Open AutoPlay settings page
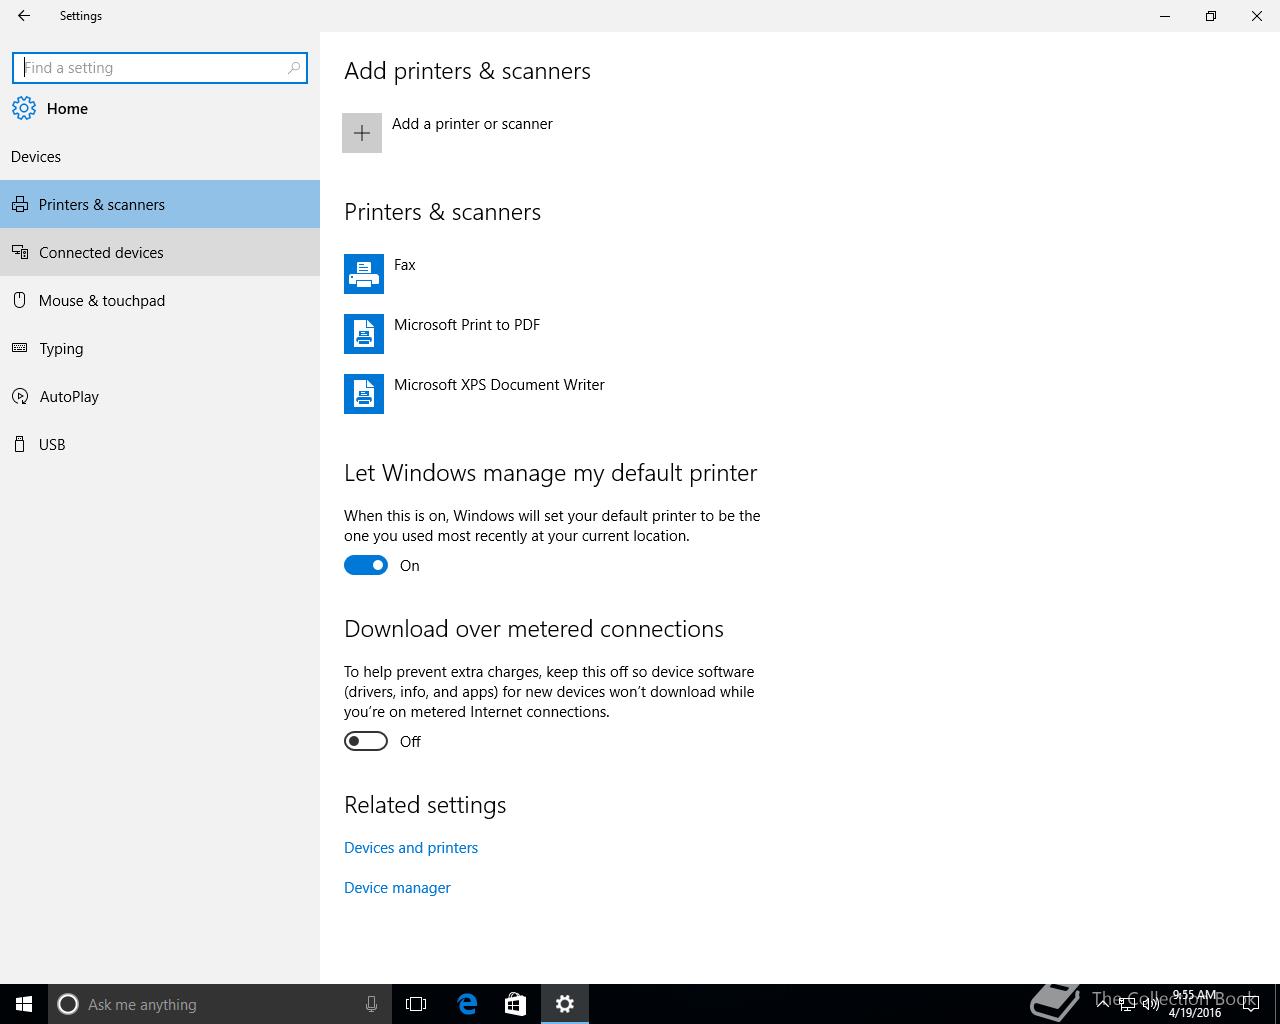This screenshot has height=1024, width=1280. [x=160, y=396]
